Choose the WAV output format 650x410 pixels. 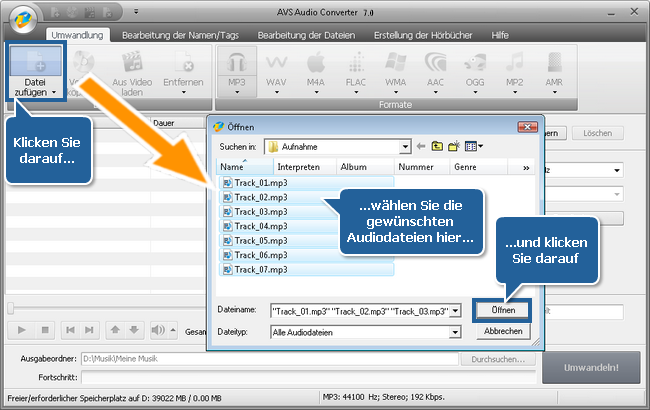[x=276, y=72]
